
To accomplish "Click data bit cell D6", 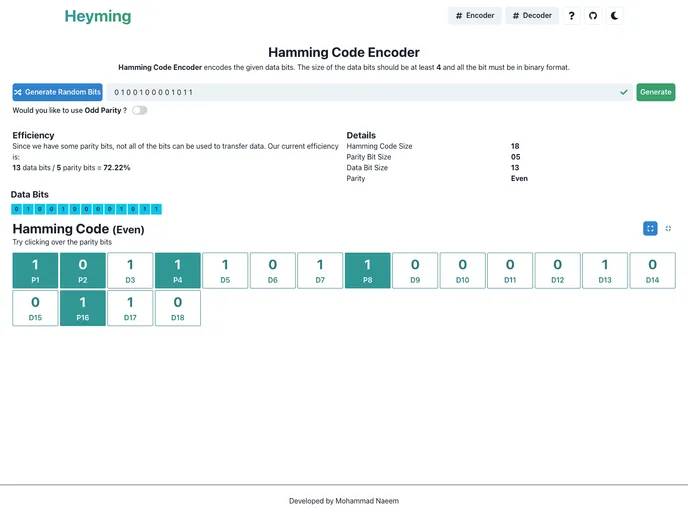I will tap(272, 270).
